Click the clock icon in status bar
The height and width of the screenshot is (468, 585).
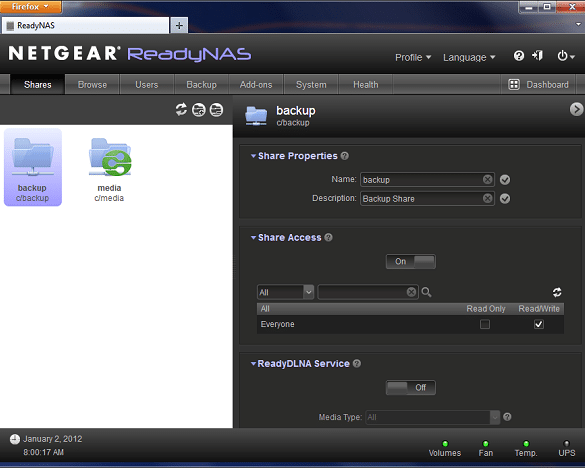click(x=15, y=439)
